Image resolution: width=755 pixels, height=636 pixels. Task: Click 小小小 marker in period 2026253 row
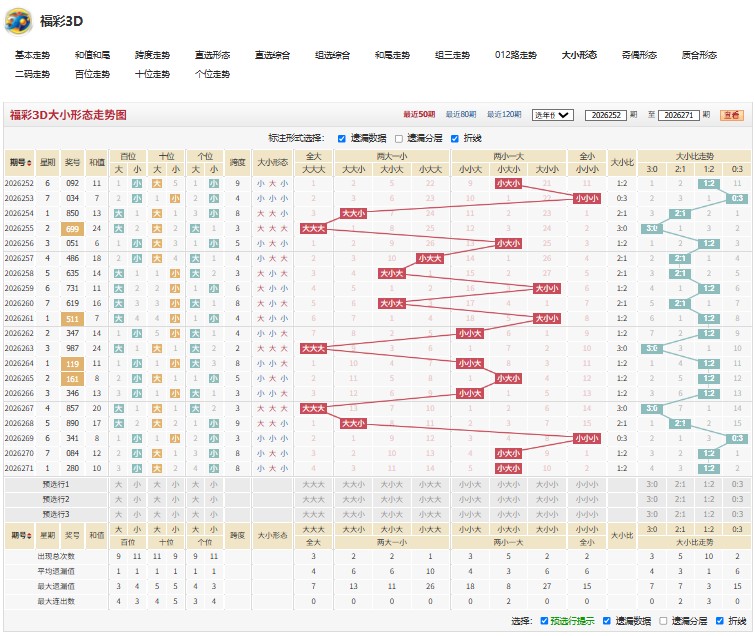point(587,198)
